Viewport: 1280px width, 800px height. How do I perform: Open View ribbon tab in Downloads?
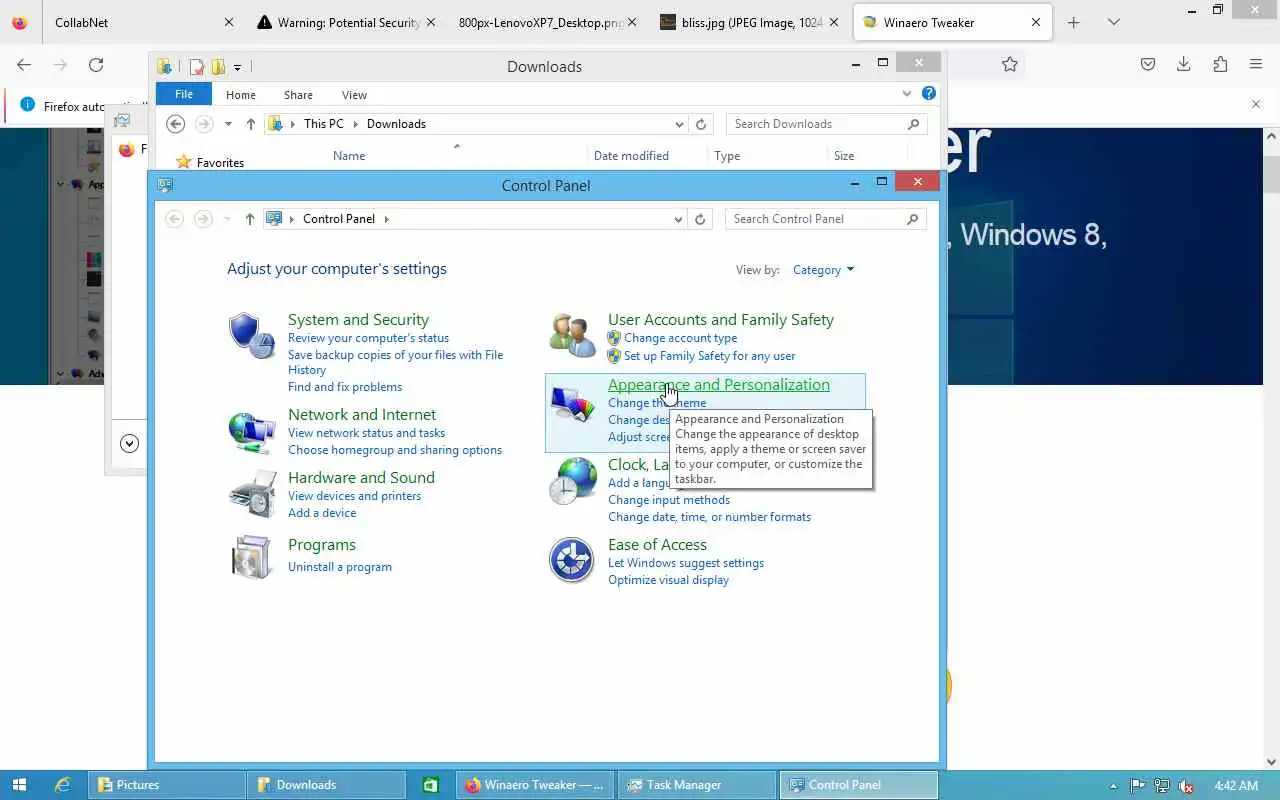[x=354, y=95]
